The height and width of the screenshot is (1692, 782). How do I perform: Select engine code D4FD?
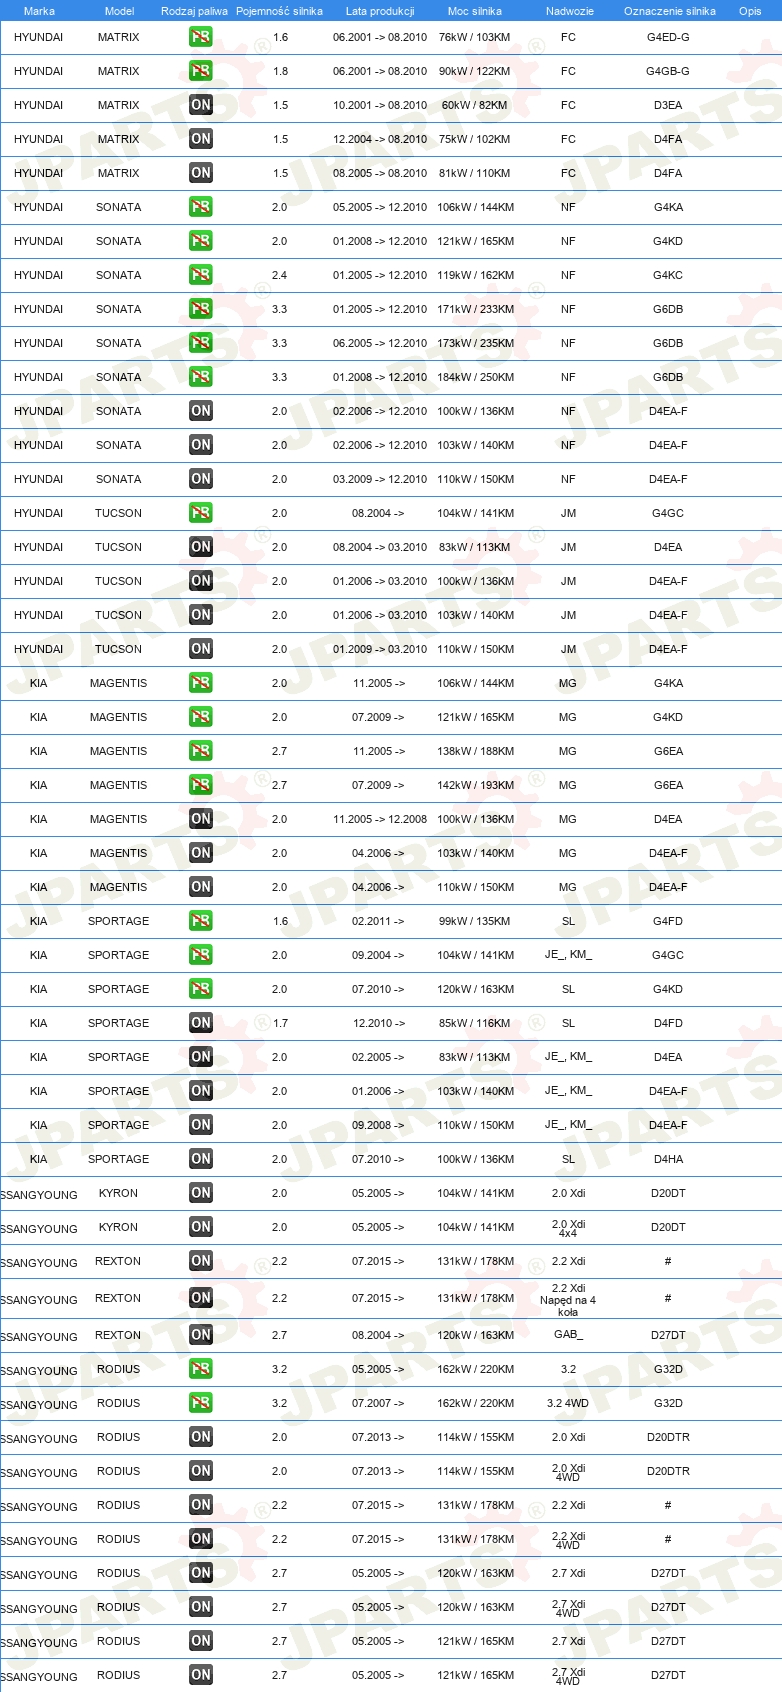(x=668, y=1023)
